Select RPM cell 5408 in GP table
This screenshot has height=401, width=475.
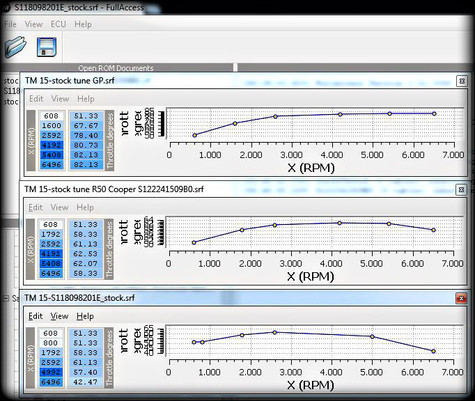click(51, 155)
